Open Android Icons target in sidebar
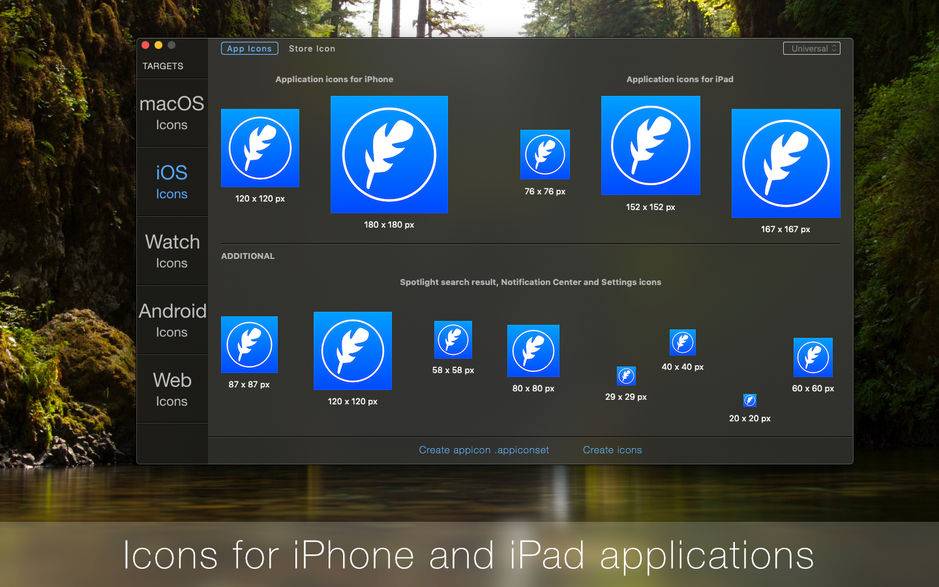The height and width of the screenshot is (587, 939). pyautogui.click(x=172, y=320)
